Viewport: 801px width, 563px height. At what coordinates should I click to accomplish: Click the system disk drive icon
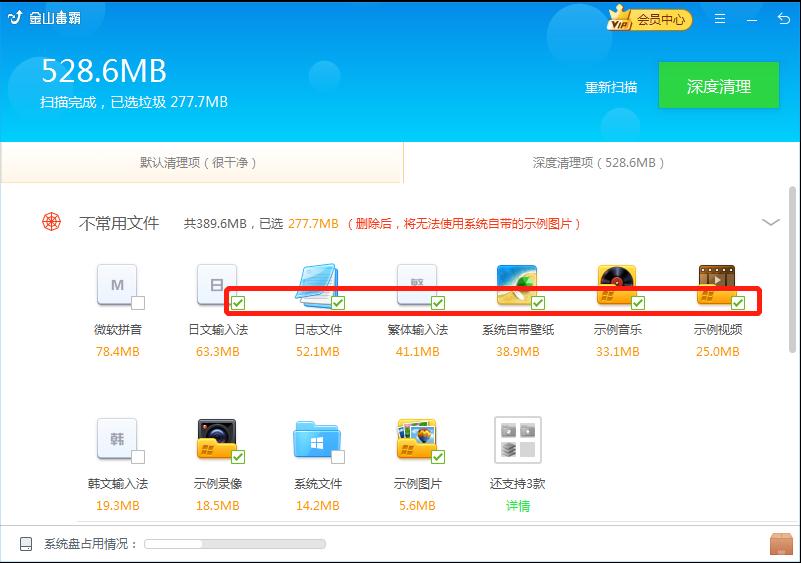(26, 544)
